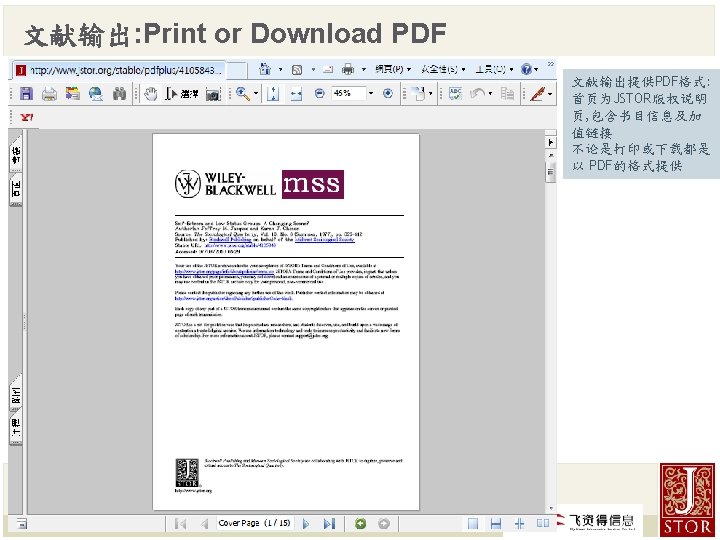720x540 pixels.
Task: Go to the previous page
Action: pos(205,523)
